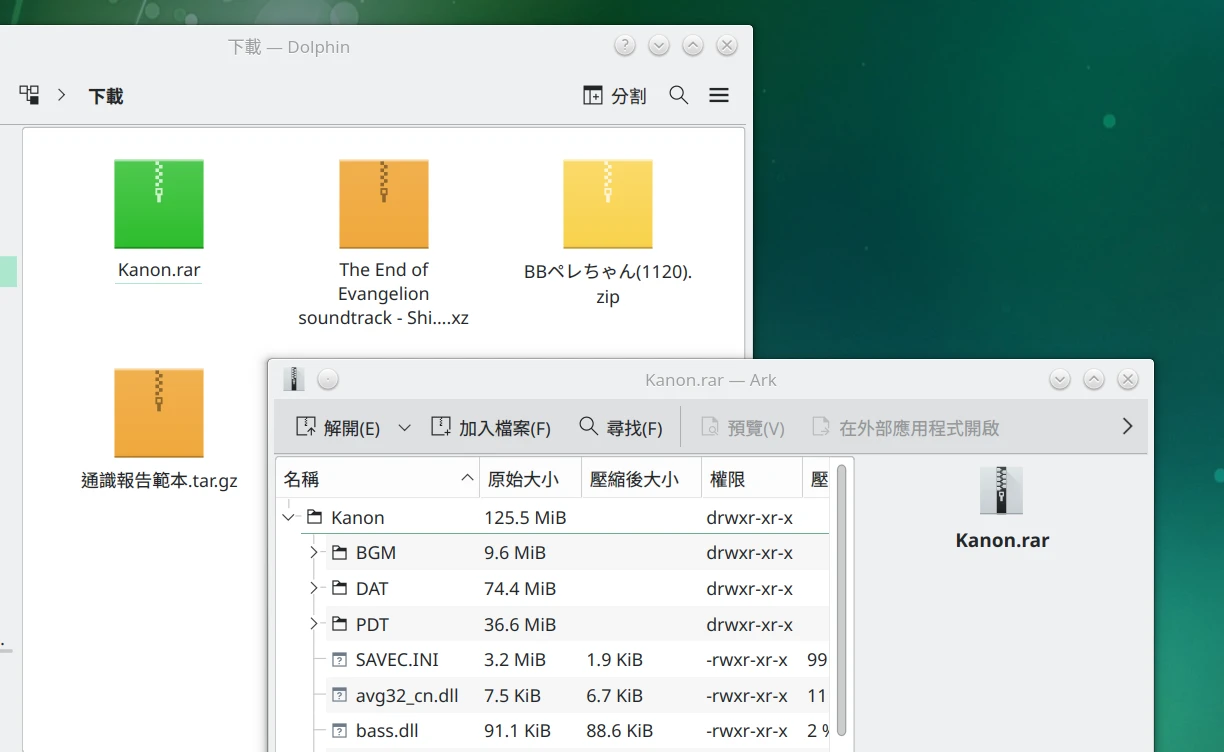Viewport: 1224px width, 752px height.
Task: Expand the DAT folder
Action: point(314,589)
